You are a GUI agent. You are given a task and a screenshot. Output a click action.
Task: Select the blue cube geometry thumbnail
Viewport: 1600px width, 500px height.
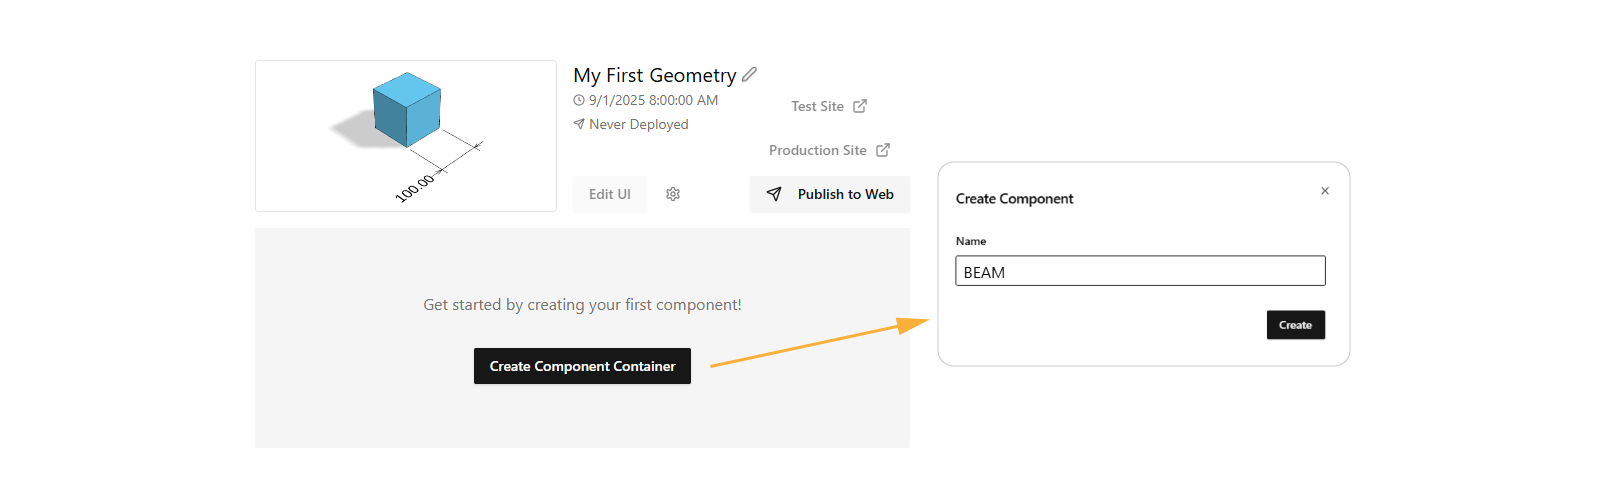point(406,136)
